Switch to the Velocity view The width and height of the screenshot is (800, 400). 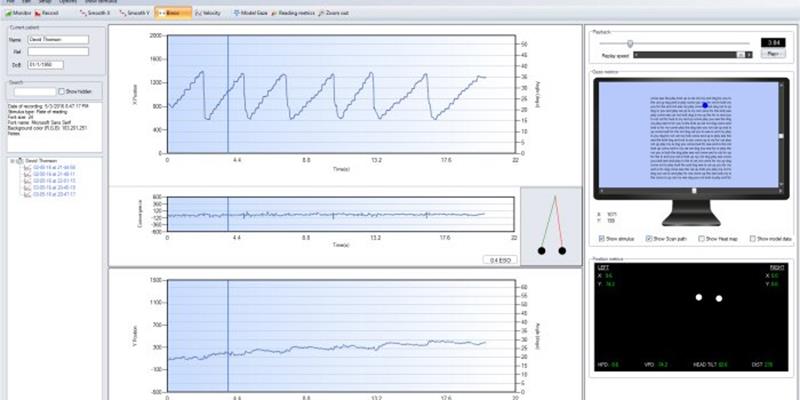tap(208, 13)
